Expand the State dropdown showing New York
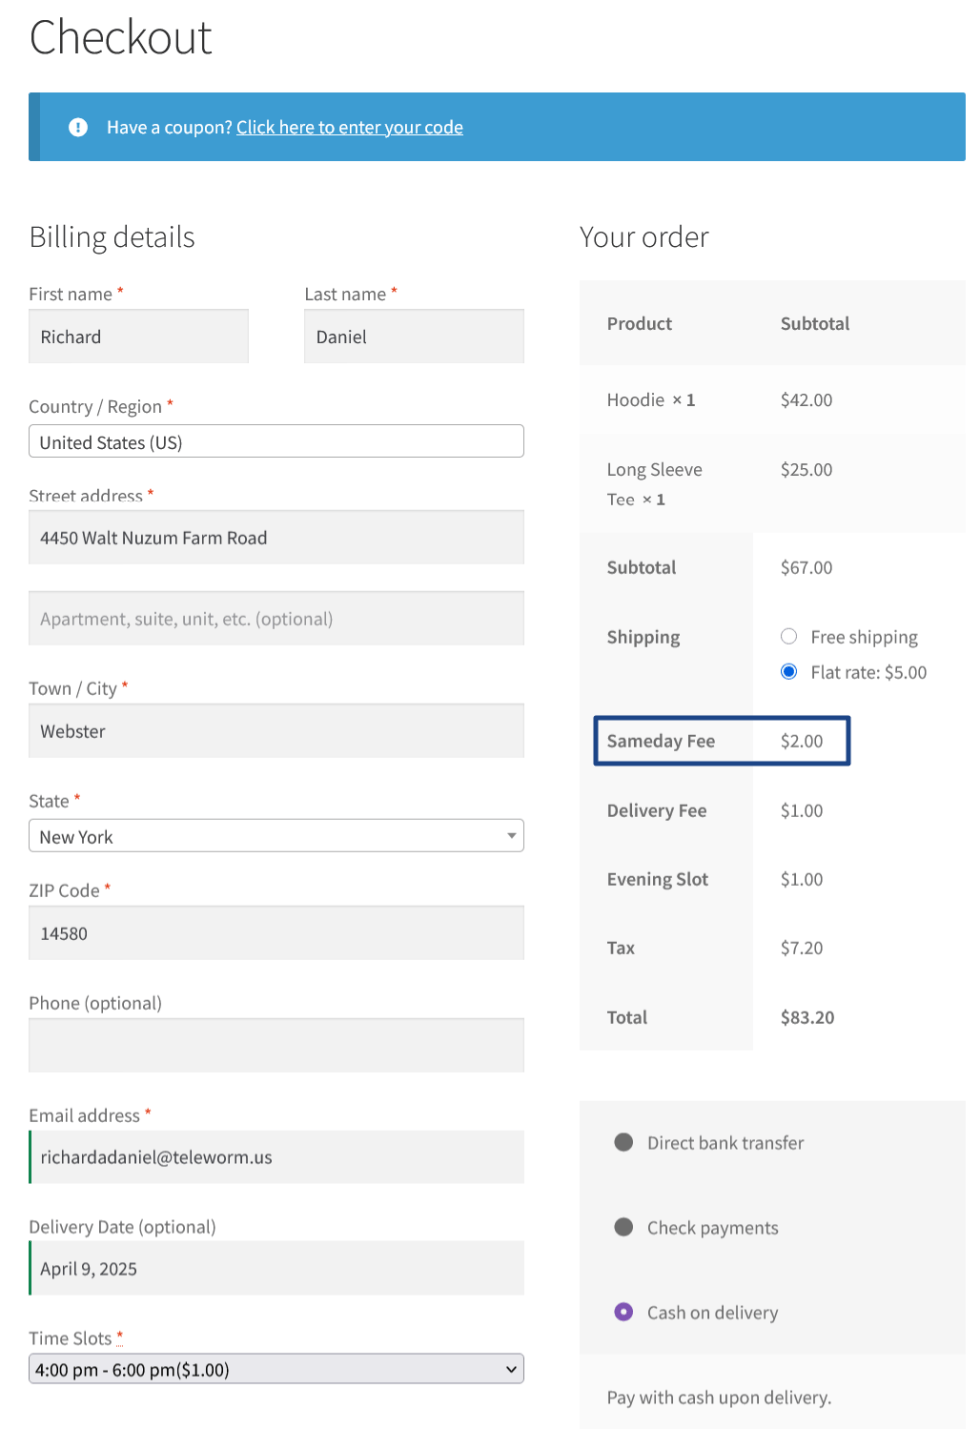980x1429 pixels. tap(276, 836)
